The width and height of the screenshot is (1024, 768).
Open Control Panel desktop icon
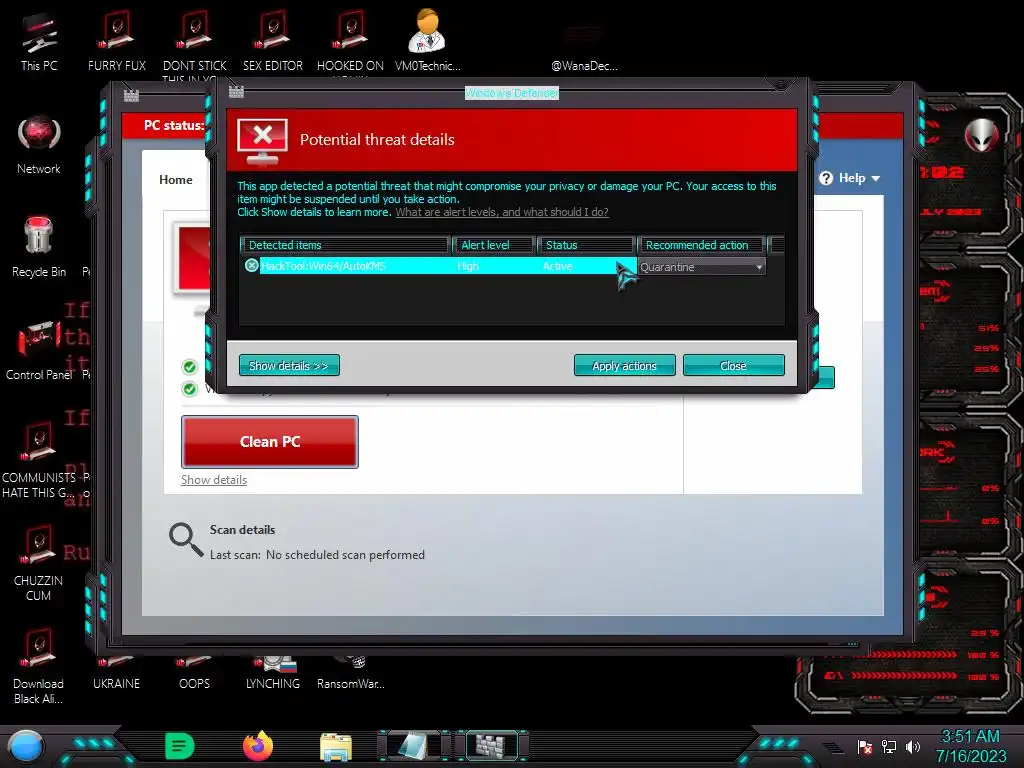click(39, 350)
